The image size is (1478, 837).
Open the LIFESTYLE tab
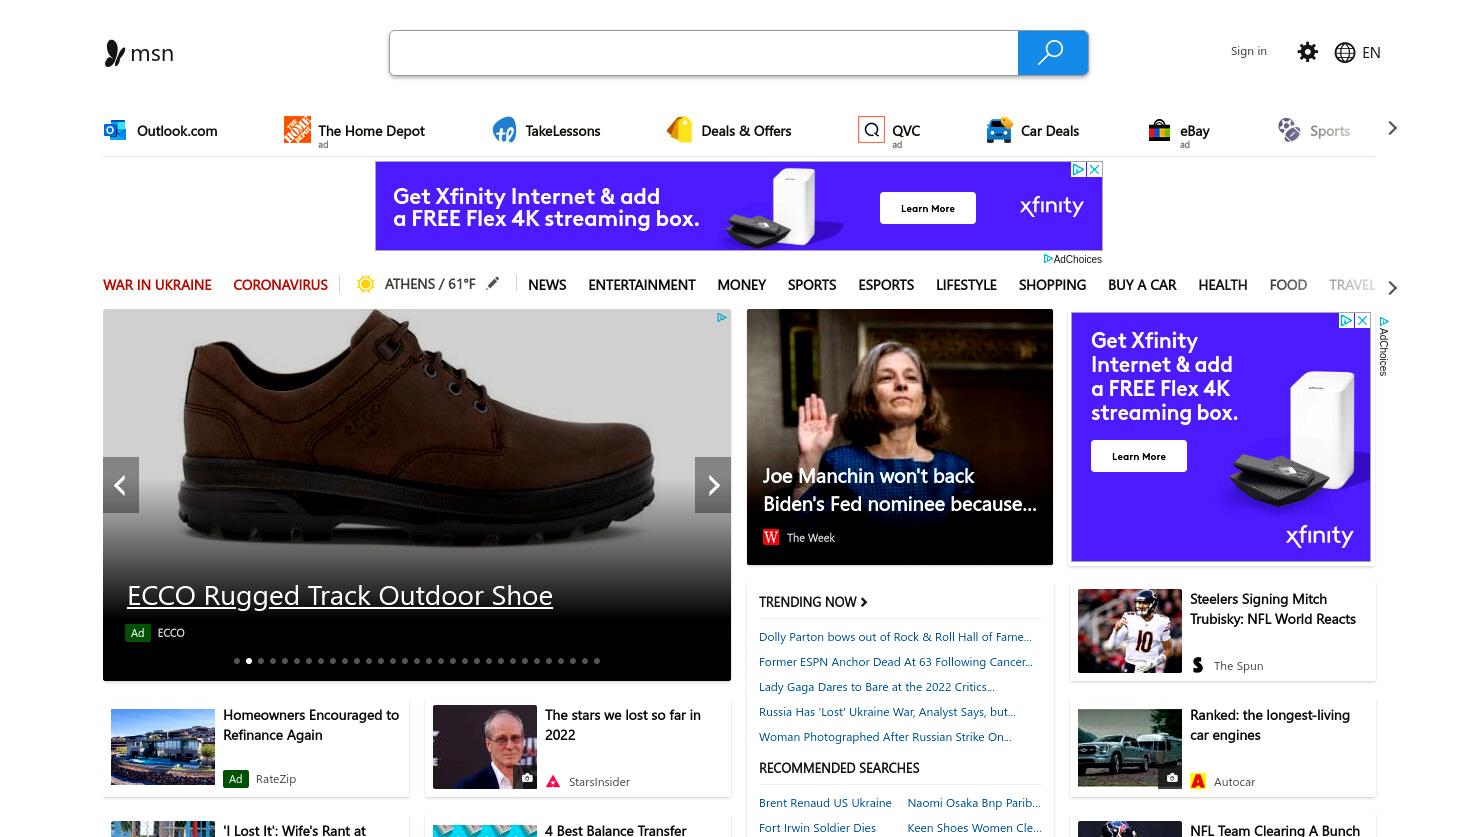click(966, 285)
